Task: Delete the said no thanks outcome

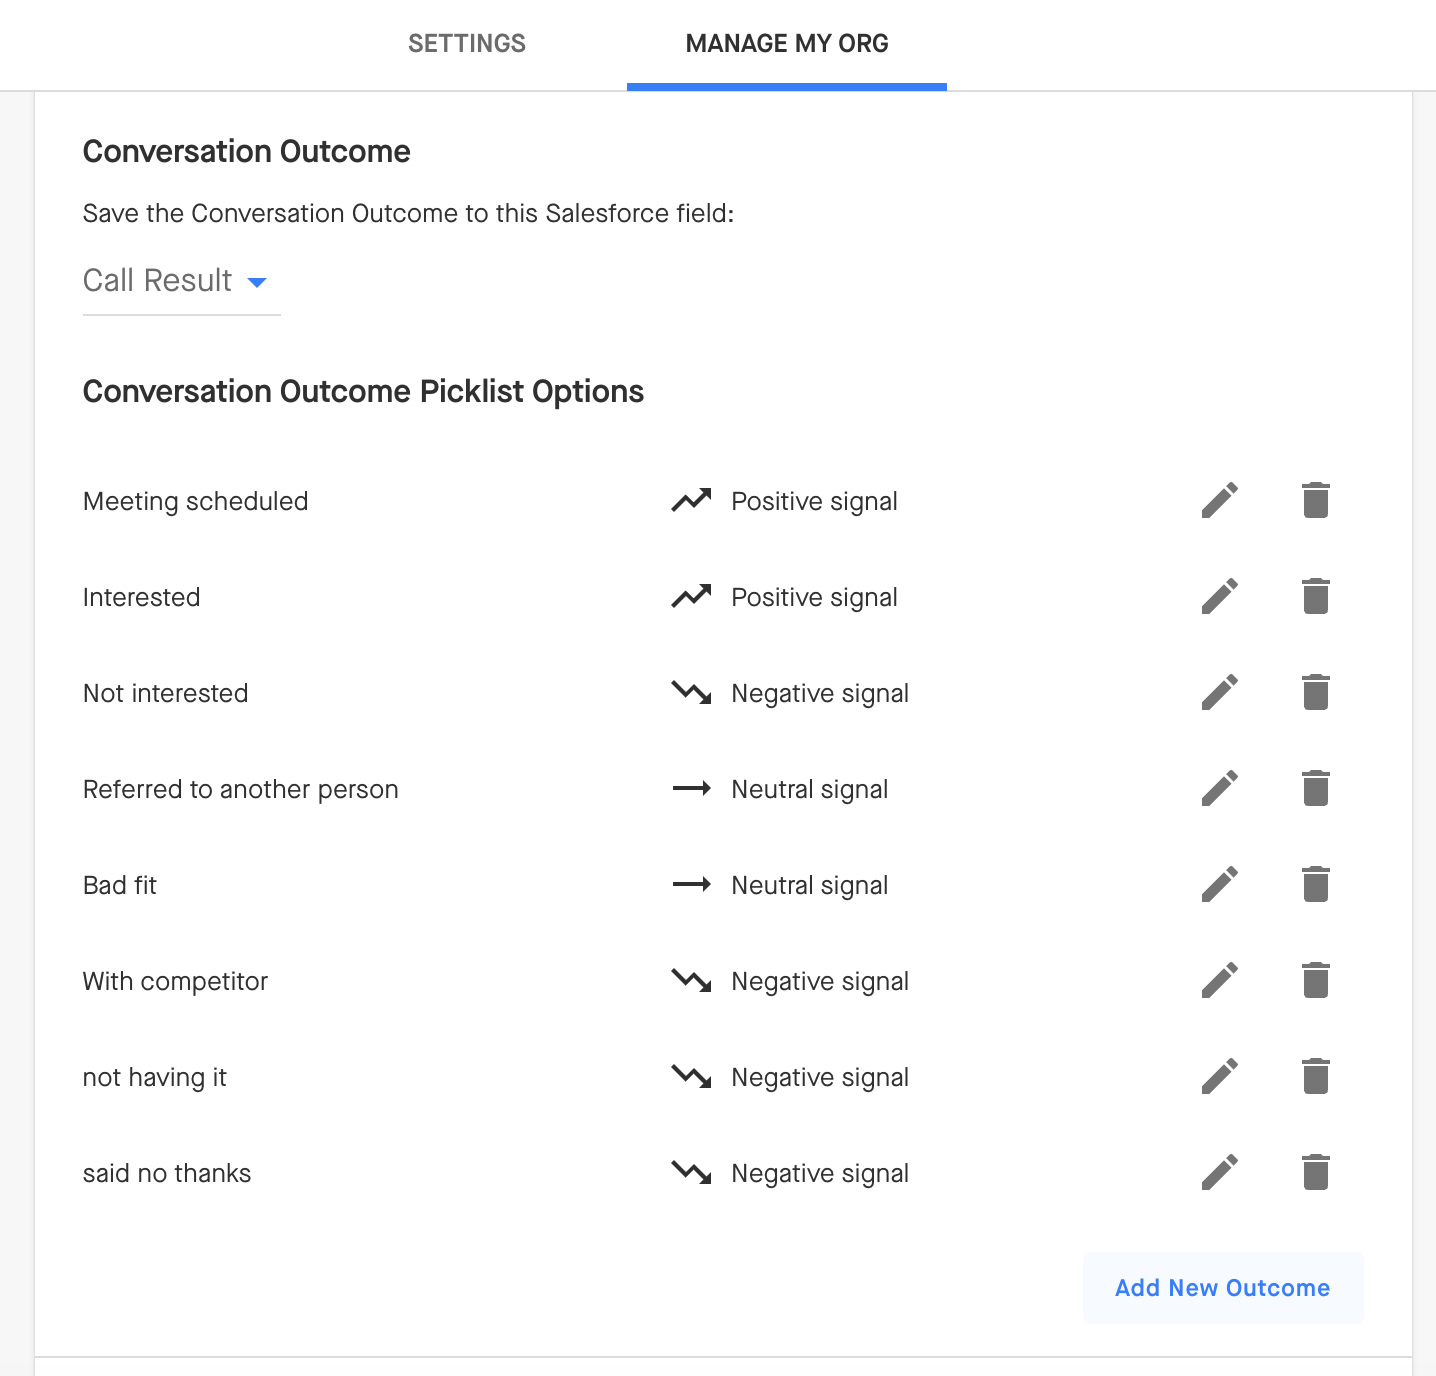Action: coord(1316,1172)
